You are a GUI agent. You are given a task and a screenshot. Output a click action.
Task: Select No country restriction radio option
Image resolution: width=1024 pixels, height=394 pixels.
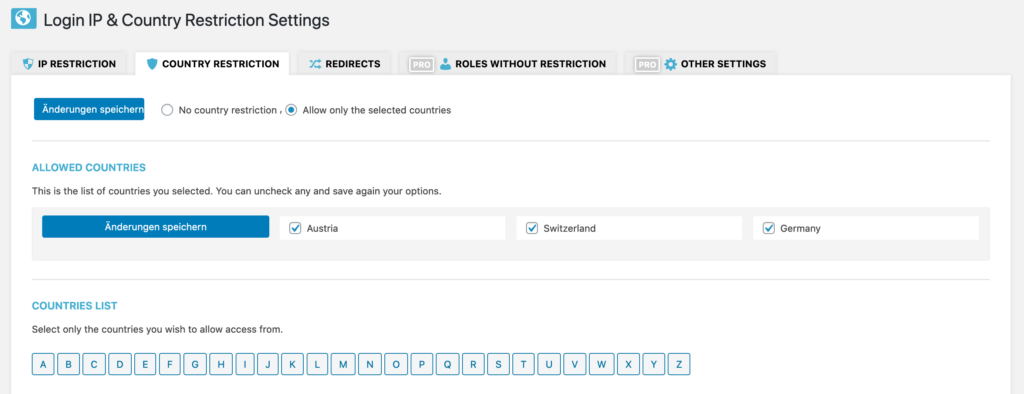[x=167, y=110]
